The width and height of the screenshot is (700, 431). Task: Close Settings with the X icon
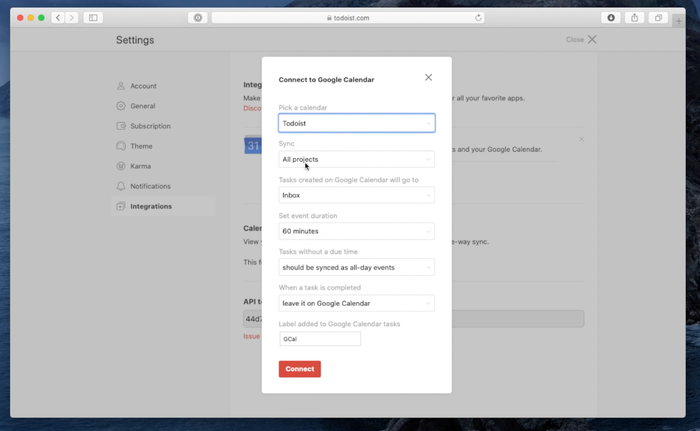[592, 39]
